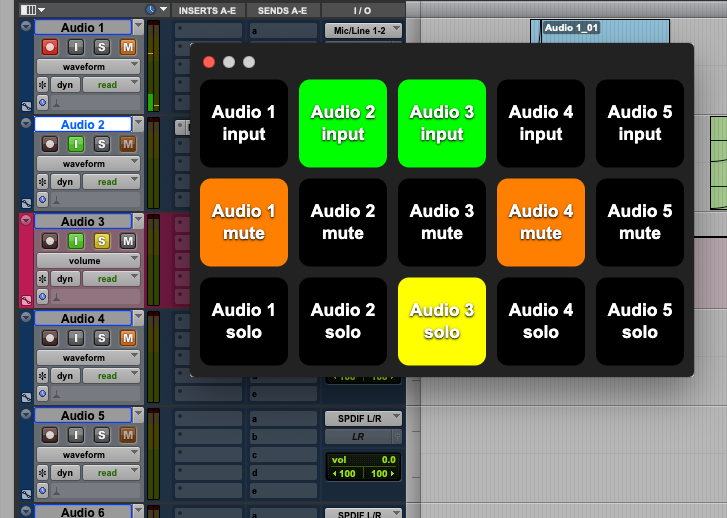Viewport: 727px width, 518px height.
Task: Solo the Audio 2 track
Action: coord(102,144)
